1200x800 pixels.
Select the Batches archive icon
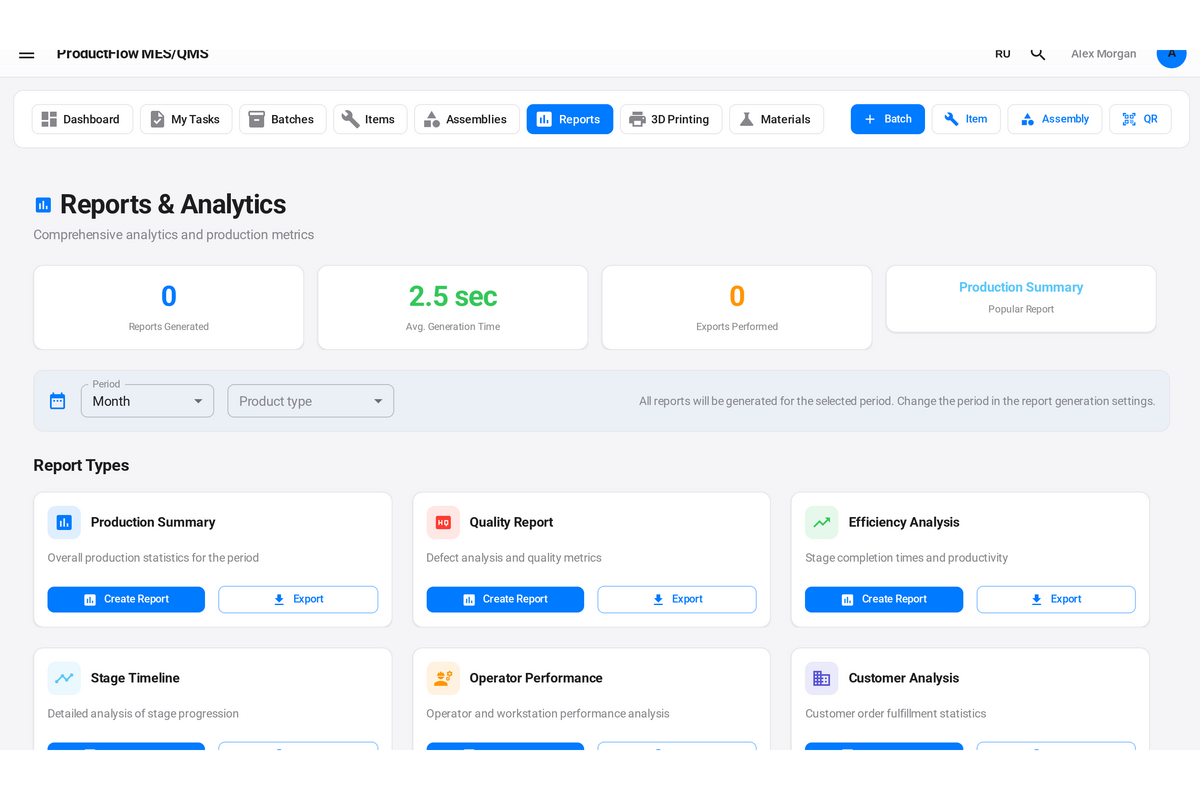[258, 119]
